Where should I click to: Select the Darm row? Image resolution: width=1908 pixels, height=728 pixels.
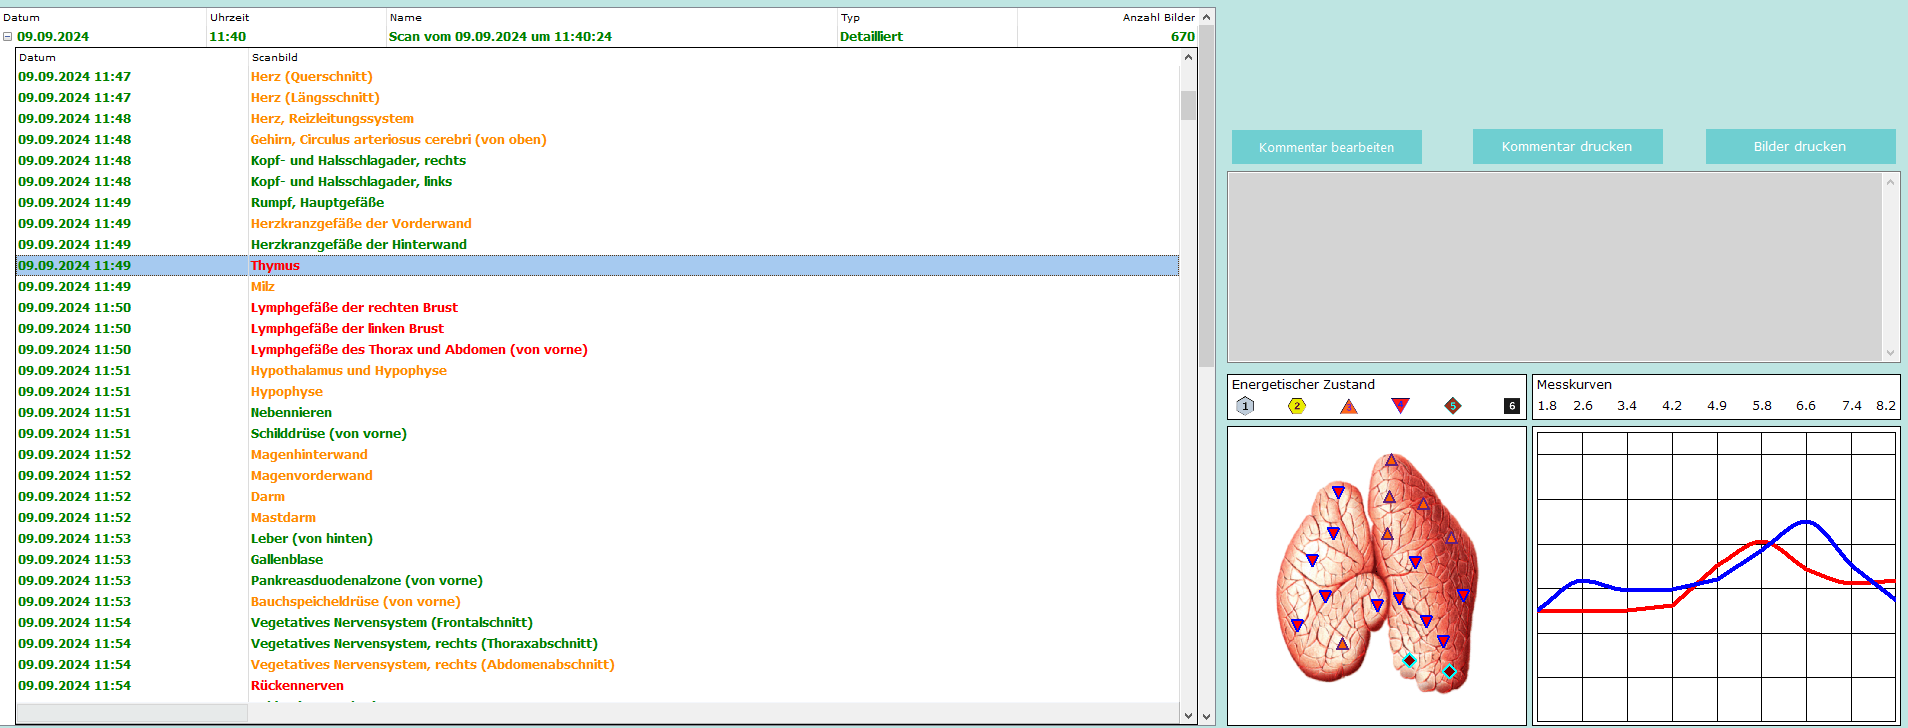598,496
